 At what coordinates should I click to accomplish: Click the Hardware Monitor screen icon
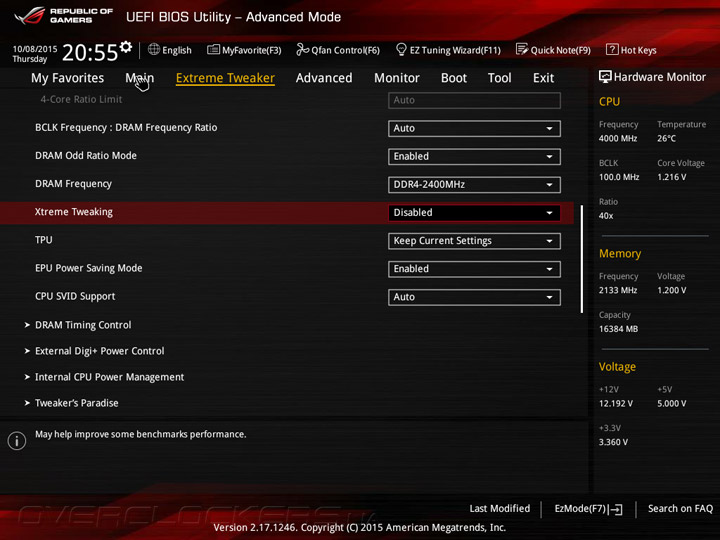click(x=605, y=77)
